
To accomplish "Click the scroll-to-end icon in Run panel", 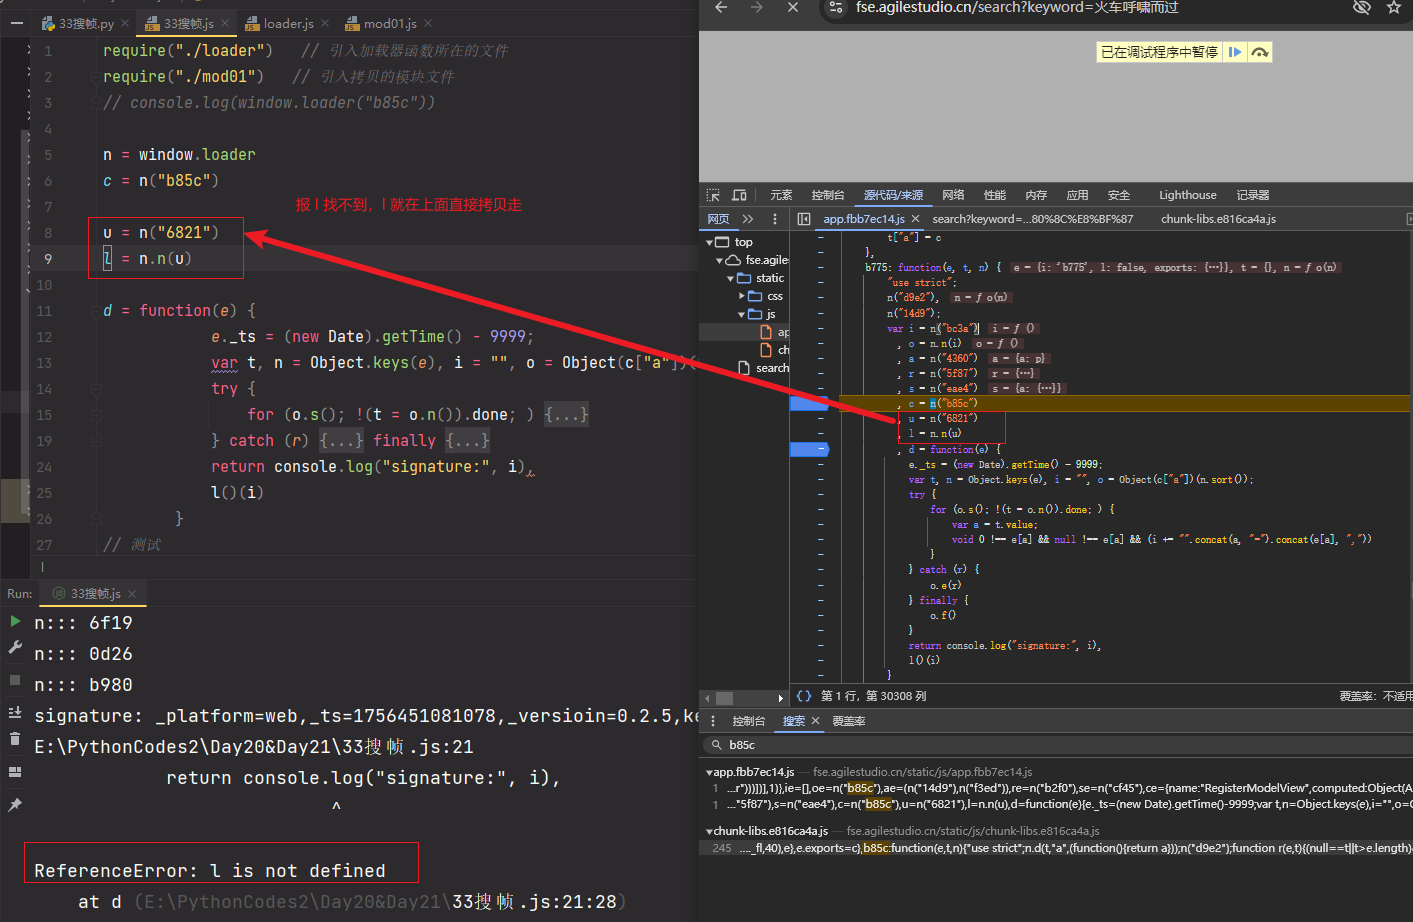I will 15,712.
